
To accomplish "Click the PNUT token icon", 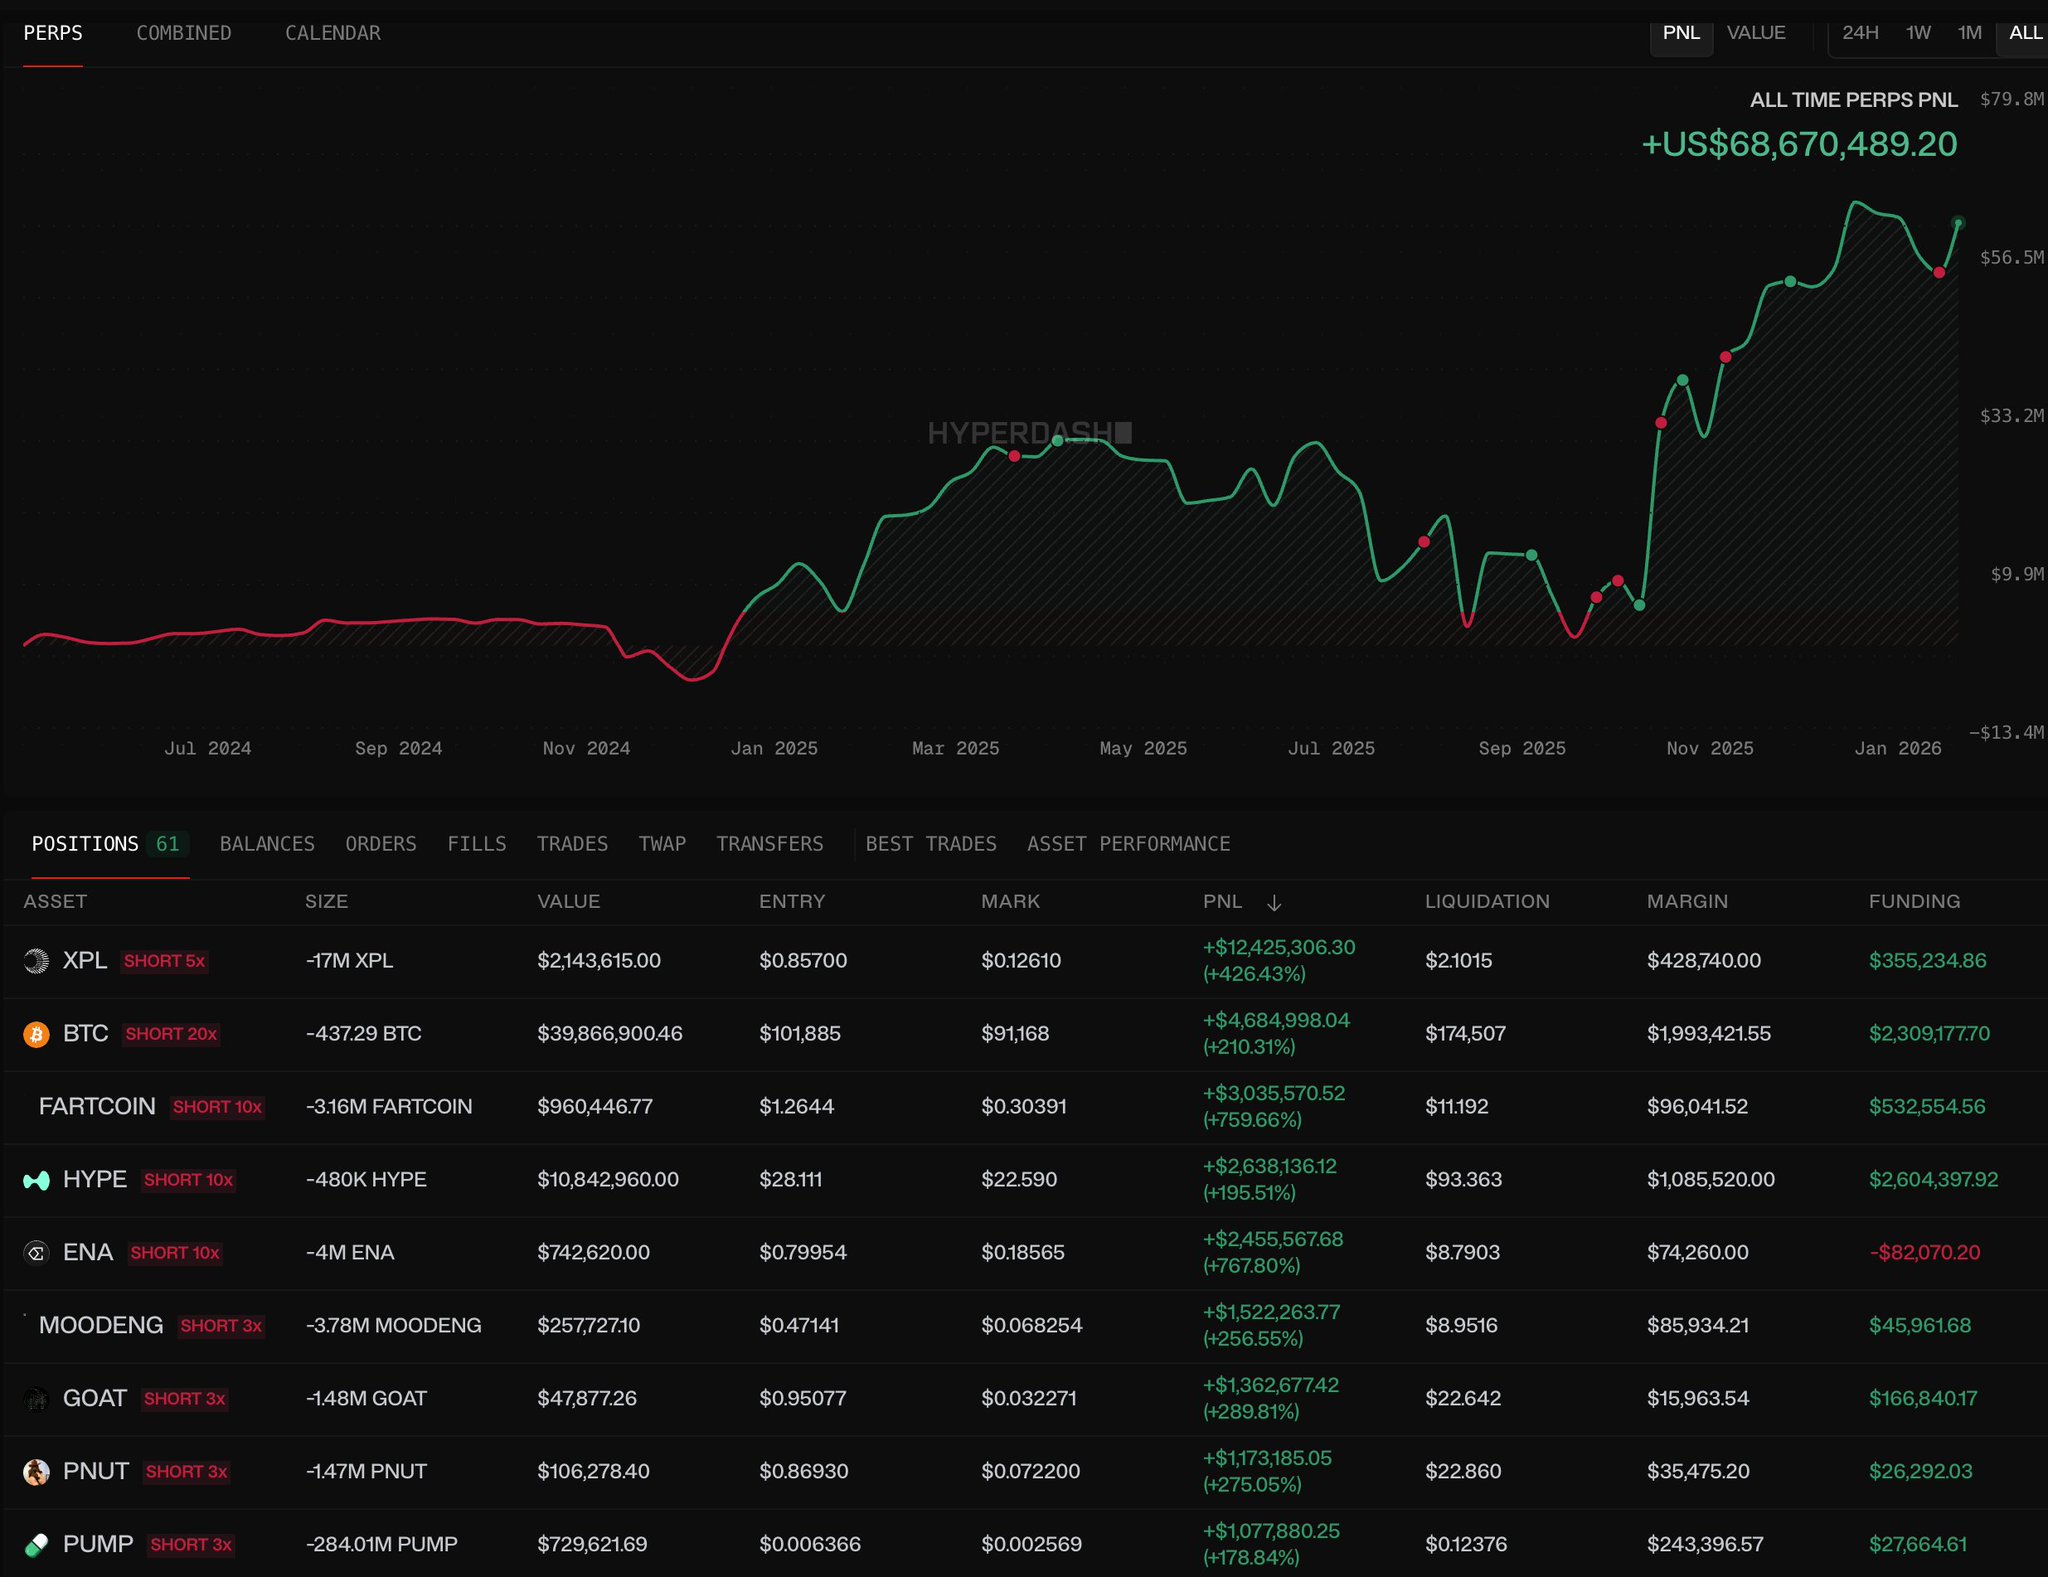I will click(36, 1472).
